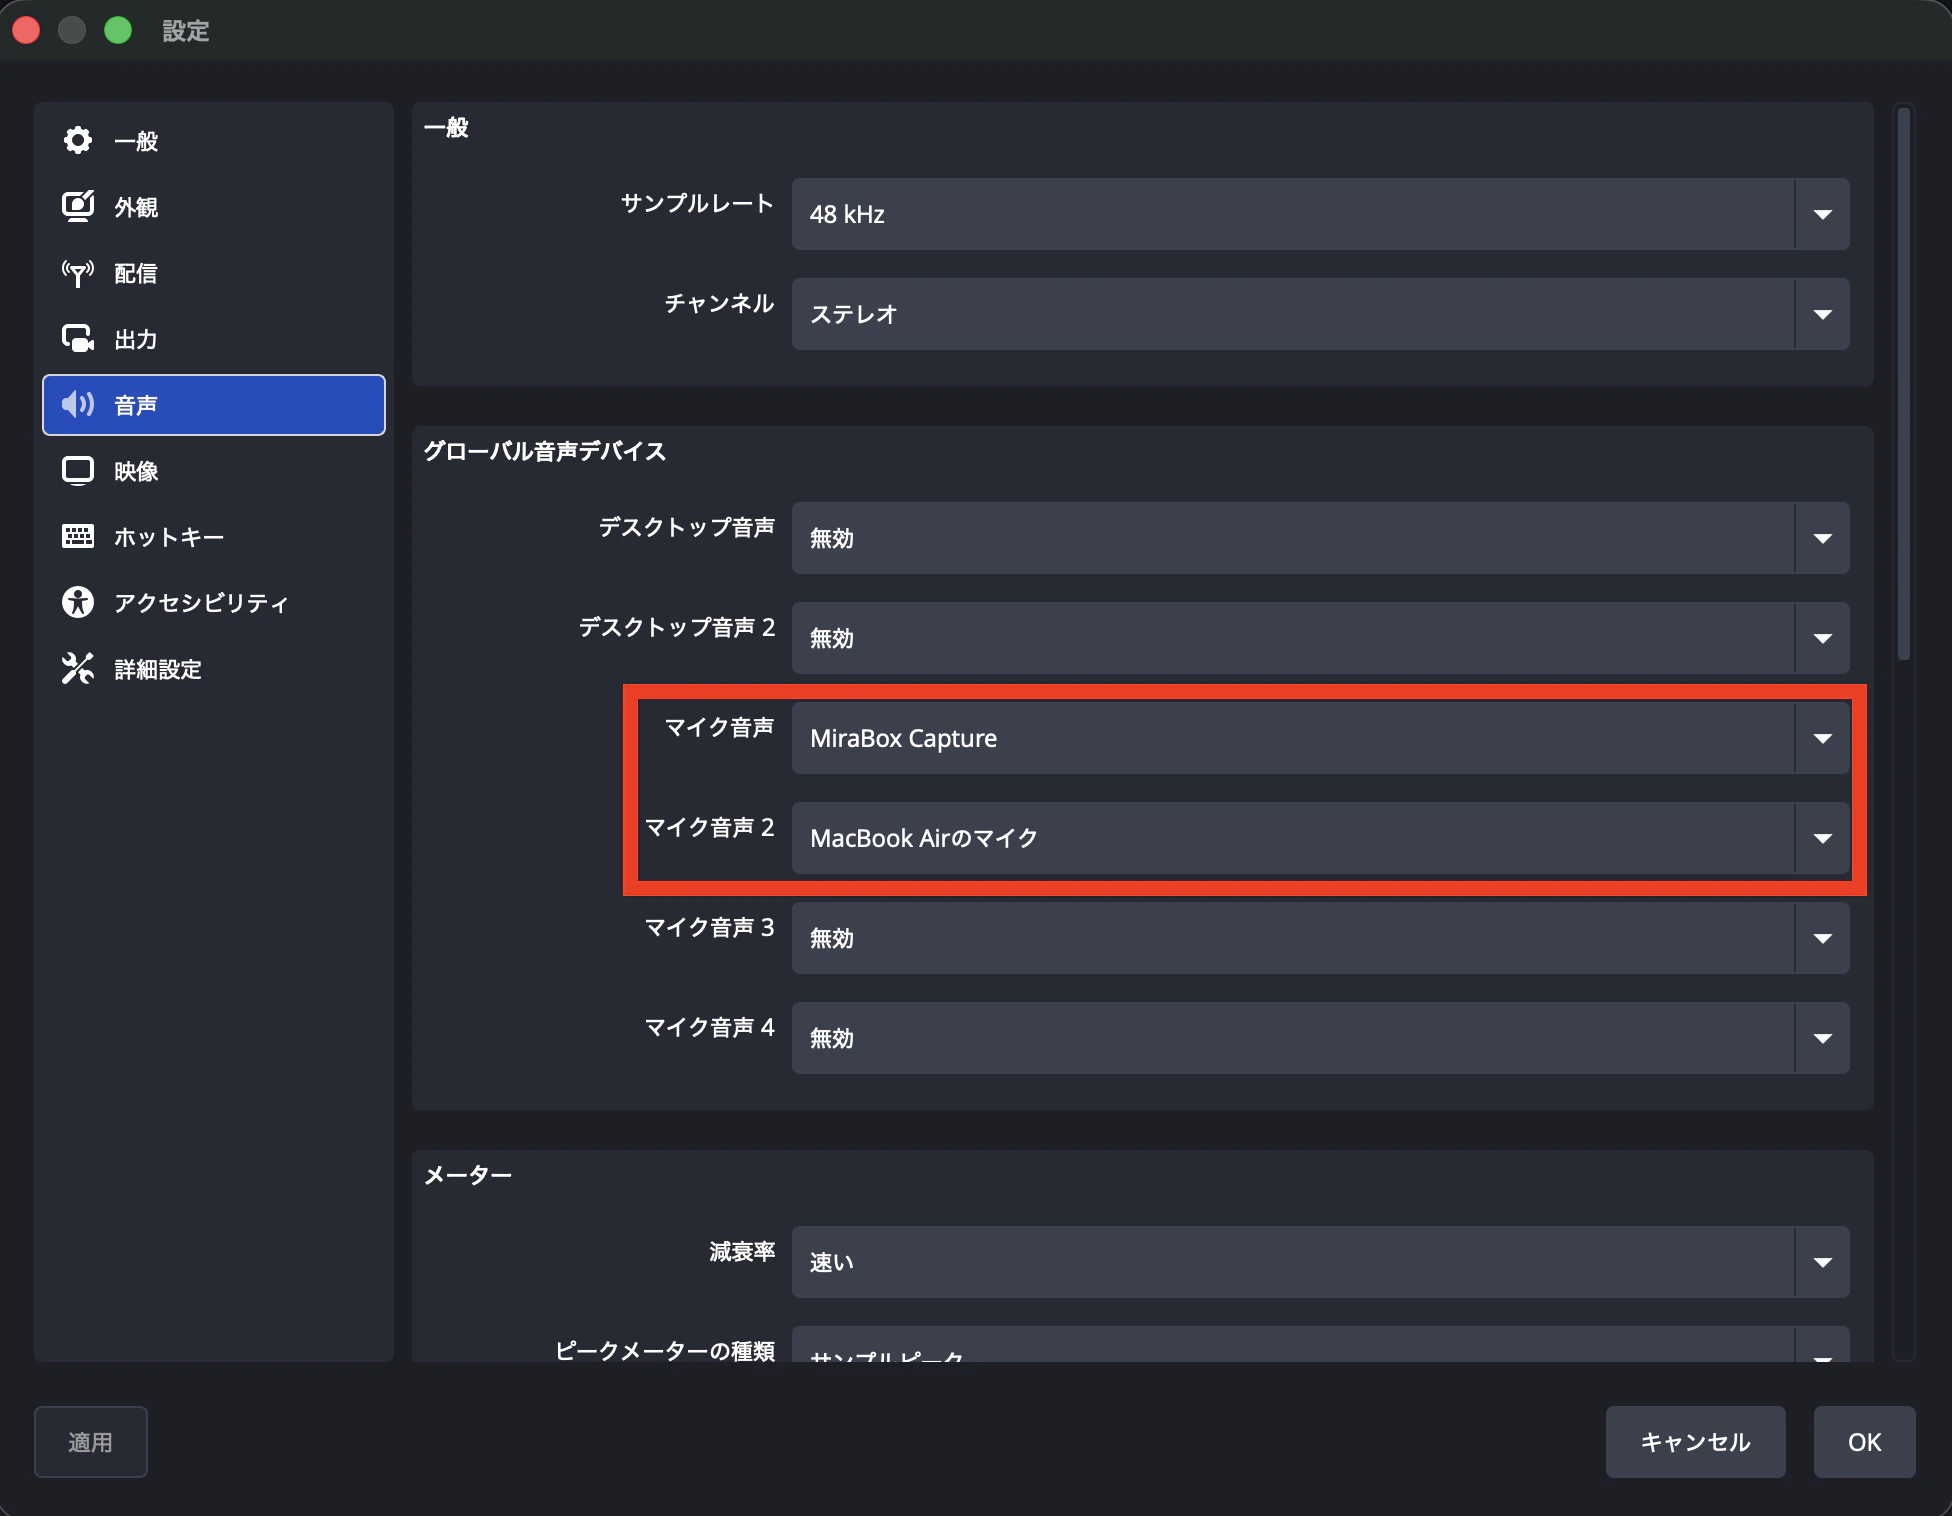Expand the デスクトップ音声 device dropdown
1952x1516 pixels.
[x=1320, y=538]
